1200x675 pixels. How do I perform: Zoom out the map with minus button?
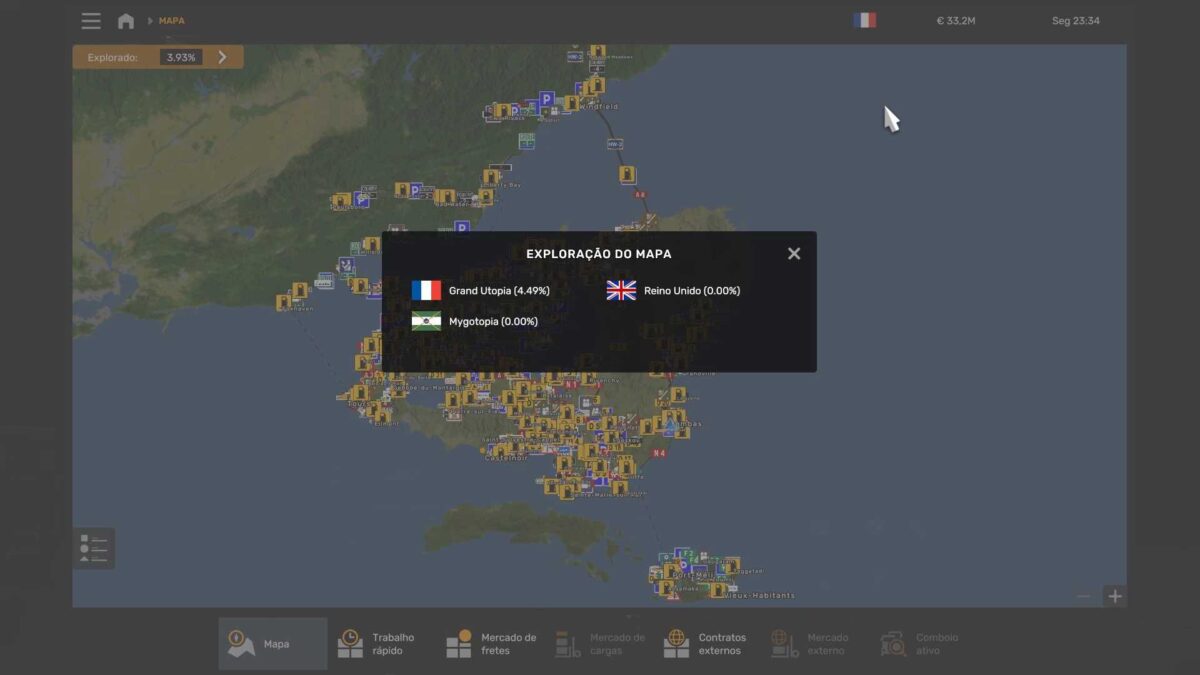point(1084,596)
